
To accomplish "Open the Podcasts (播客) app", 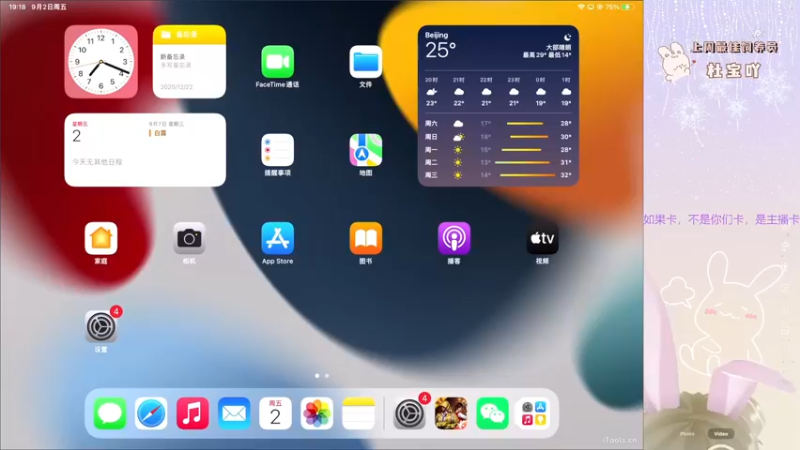I will pos(454,238).
